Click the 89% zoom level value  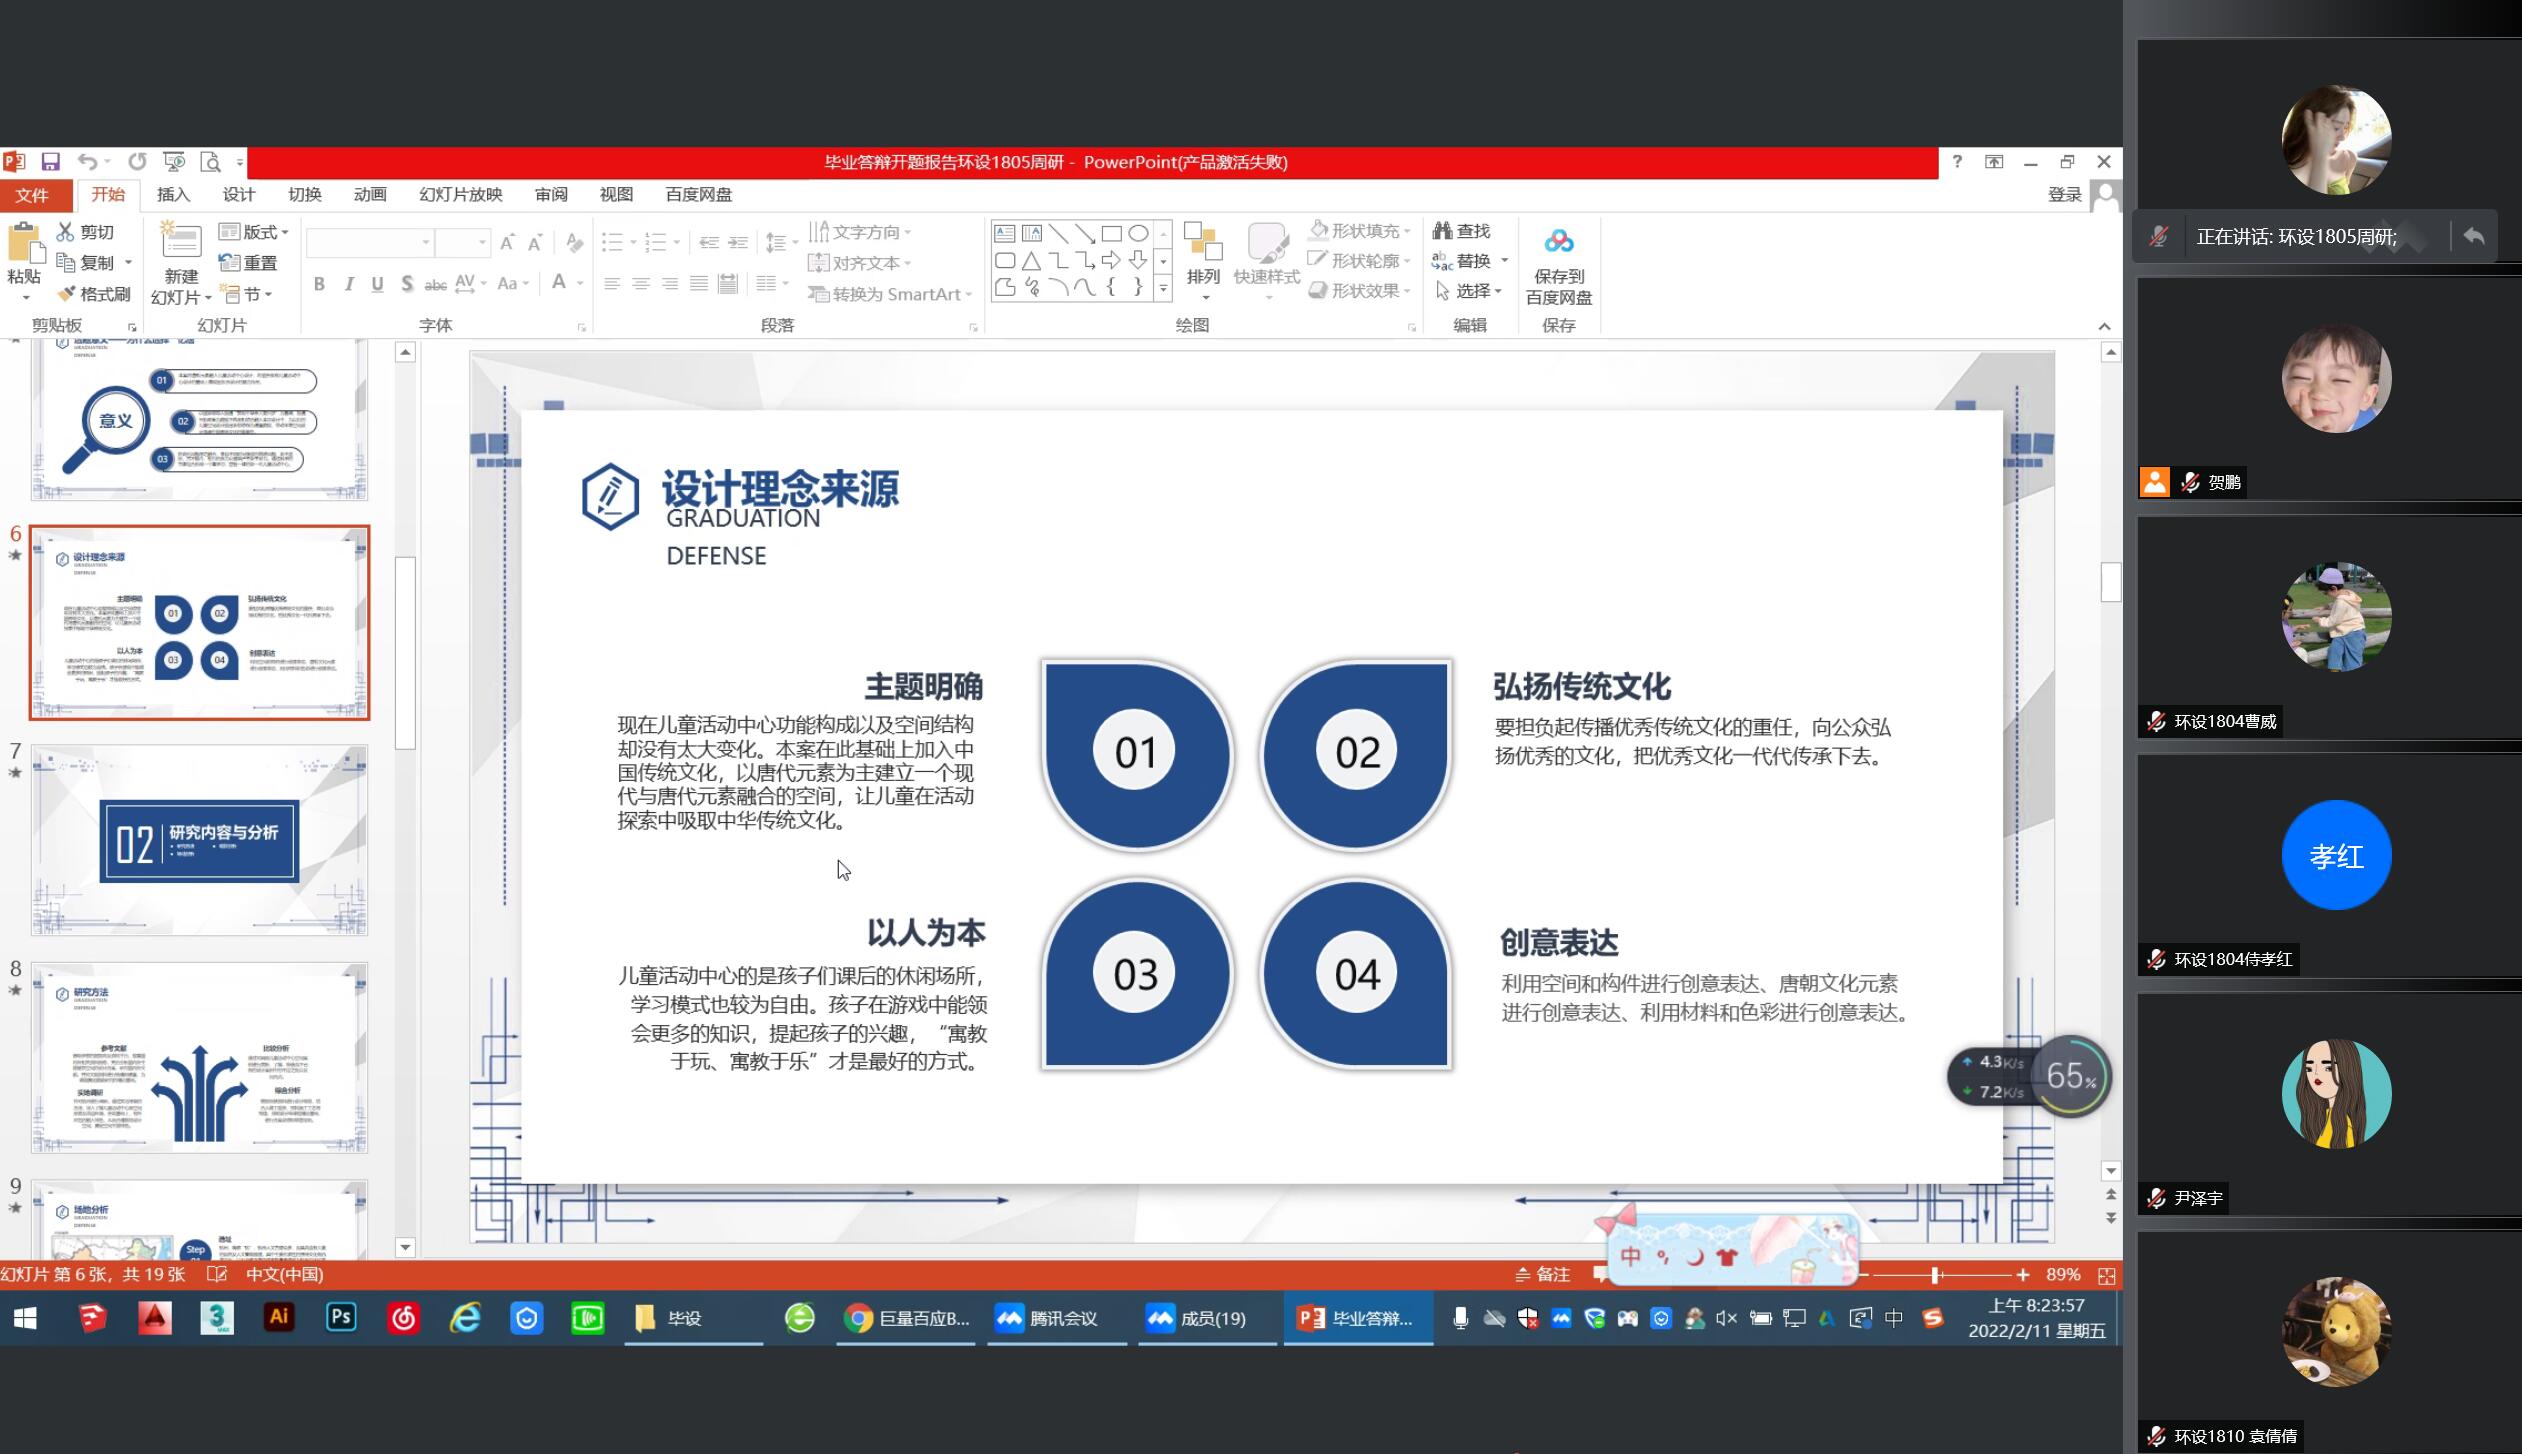tap(2063, 1275)
